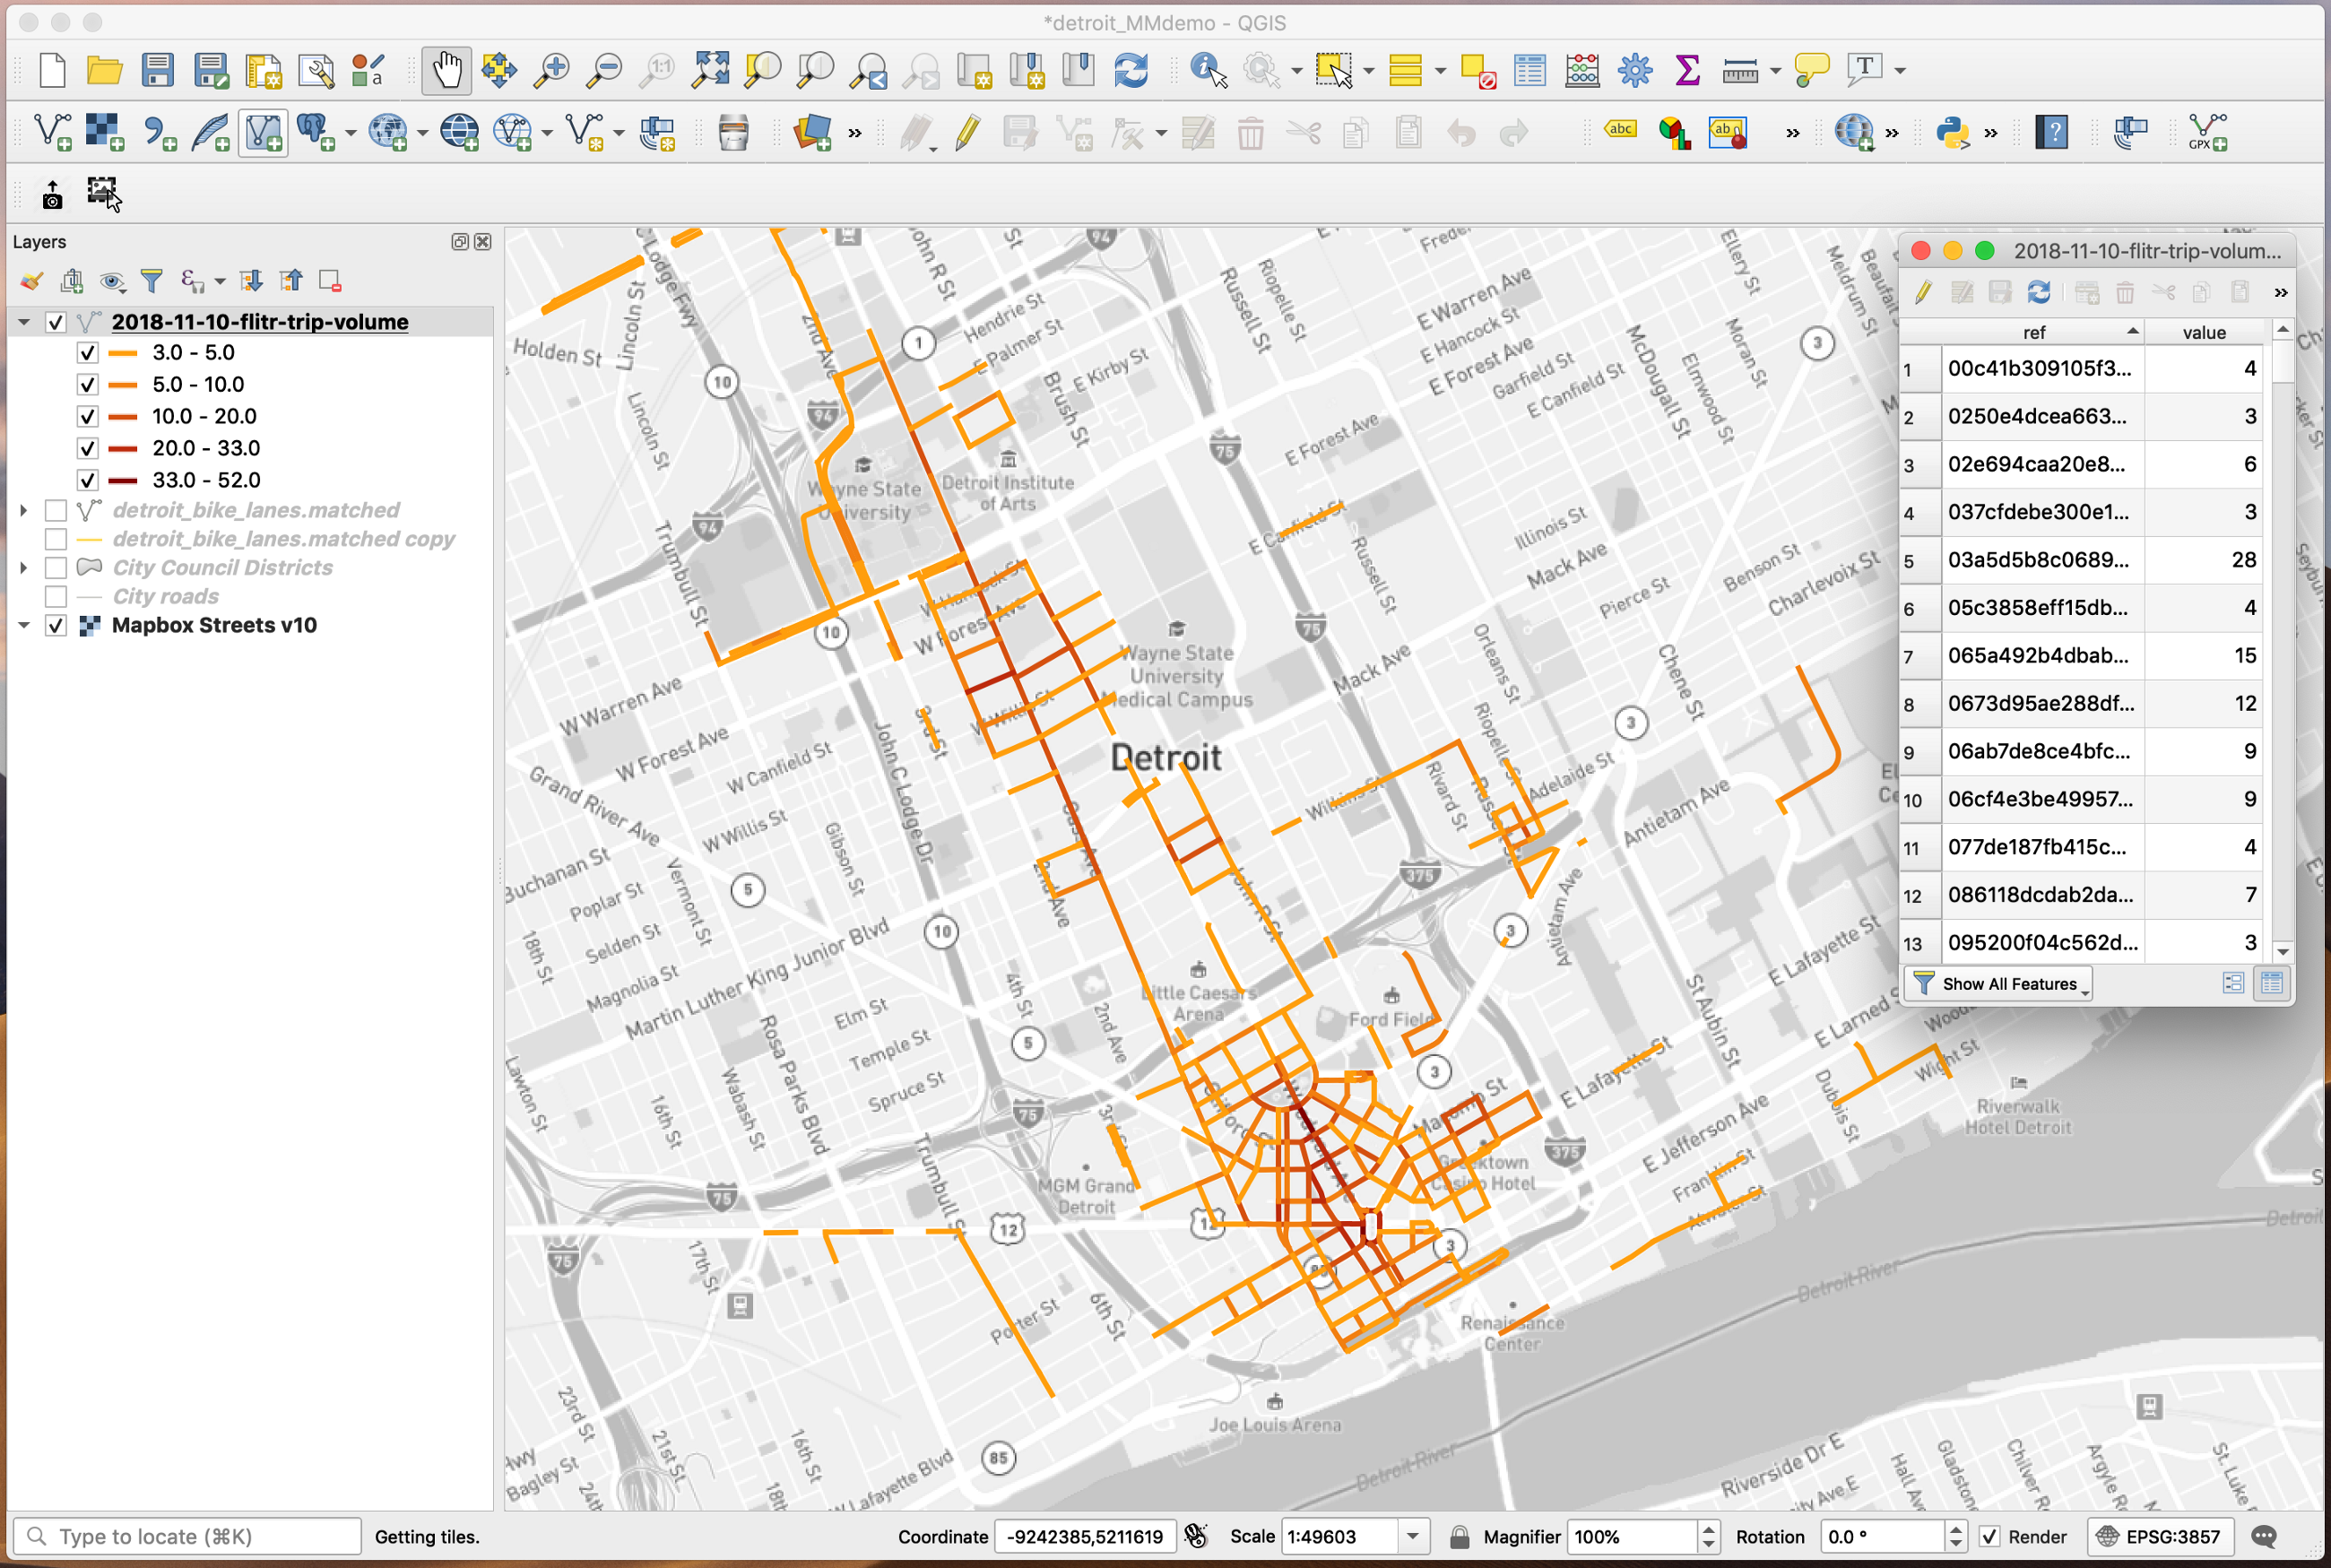Open the GPX tools icon

[2208, 132]
